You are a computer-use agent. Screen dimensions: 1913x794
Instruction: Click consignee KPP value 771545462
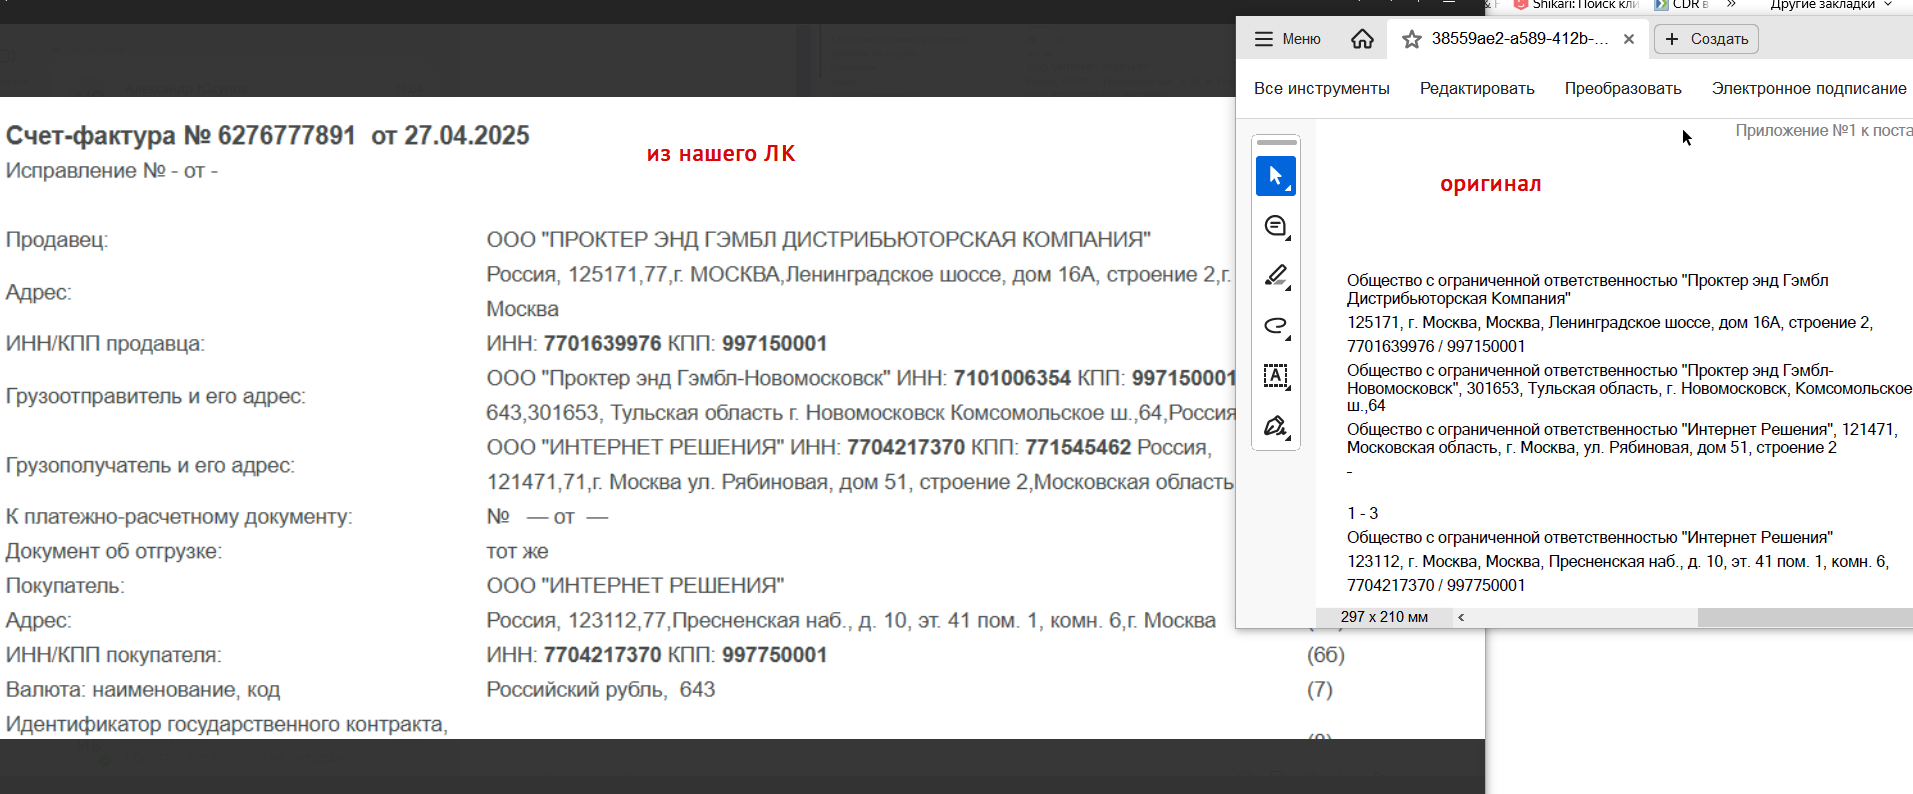click(x=1078, y=447)
